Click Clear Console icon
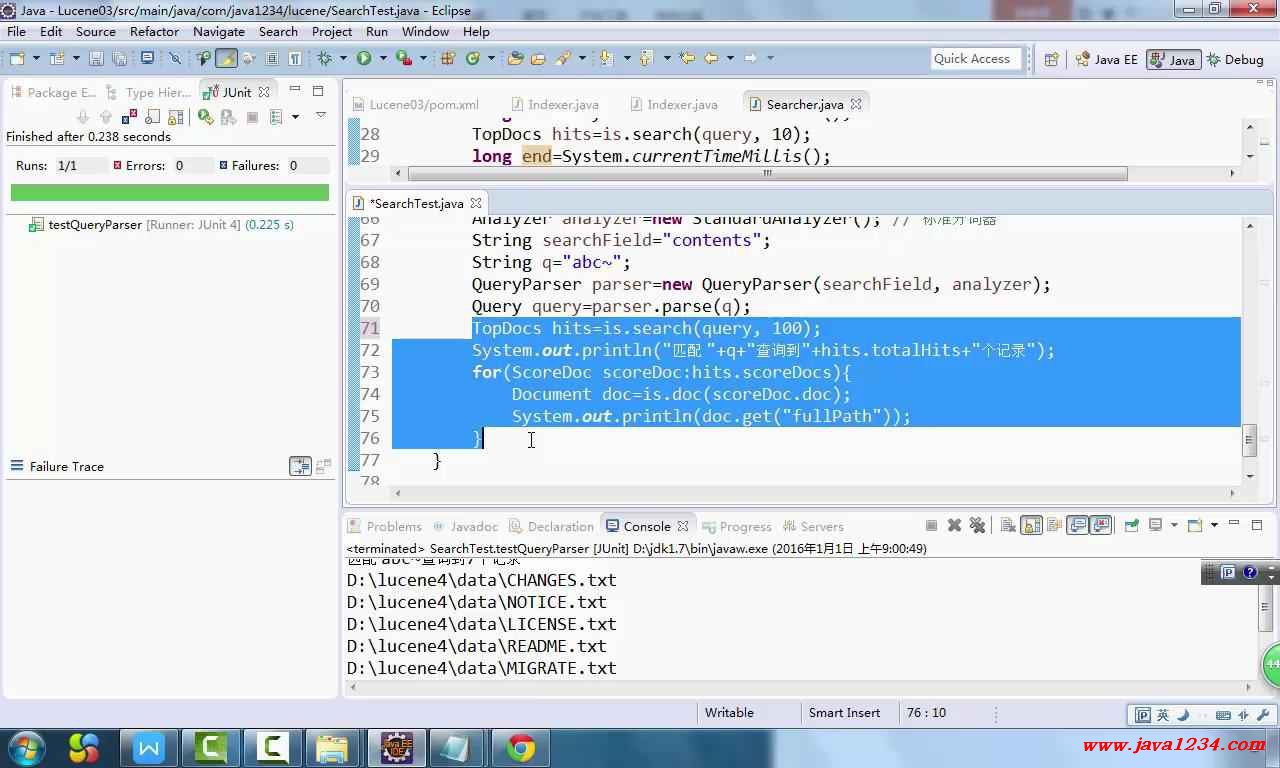This screenshot has height=768, width=1280. 1008,525
